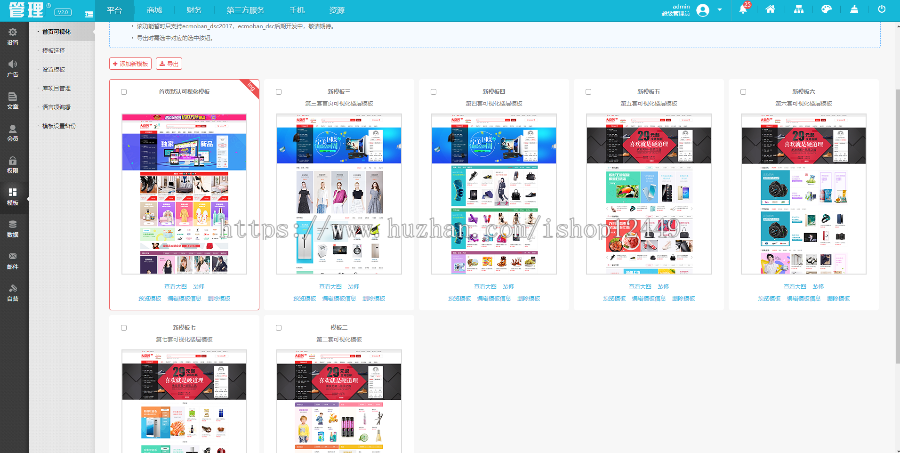This screenshot has height=453, width=900.
Task: Click the broom clear-cache icon
Action: (854, 9)
